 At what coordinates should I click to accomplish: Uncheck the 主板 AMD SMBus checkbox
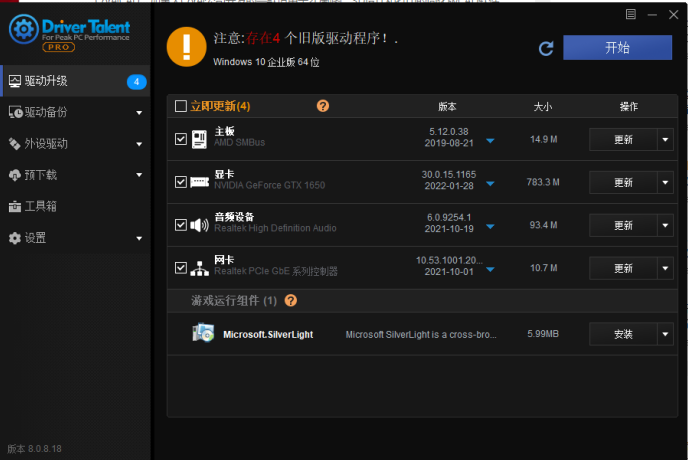(181, 139)
